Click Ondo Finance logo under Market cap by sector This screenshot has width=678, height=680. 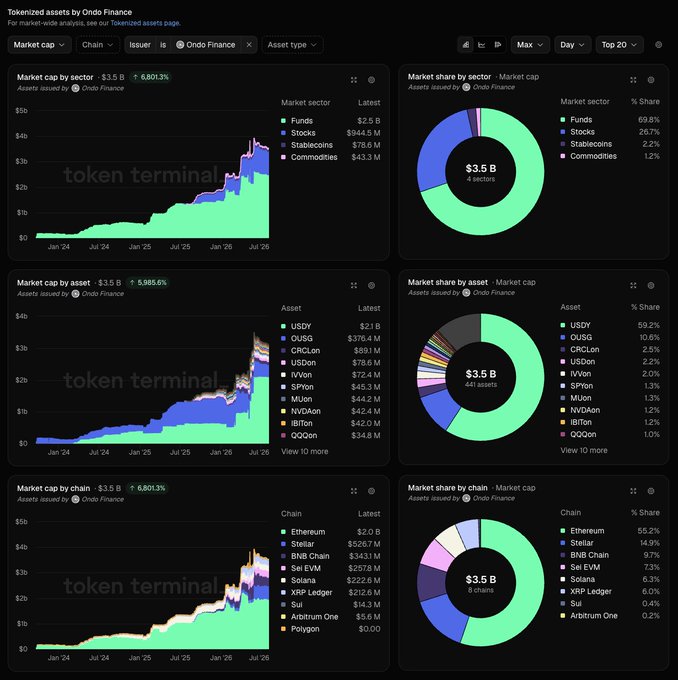[x=75, y=88]
